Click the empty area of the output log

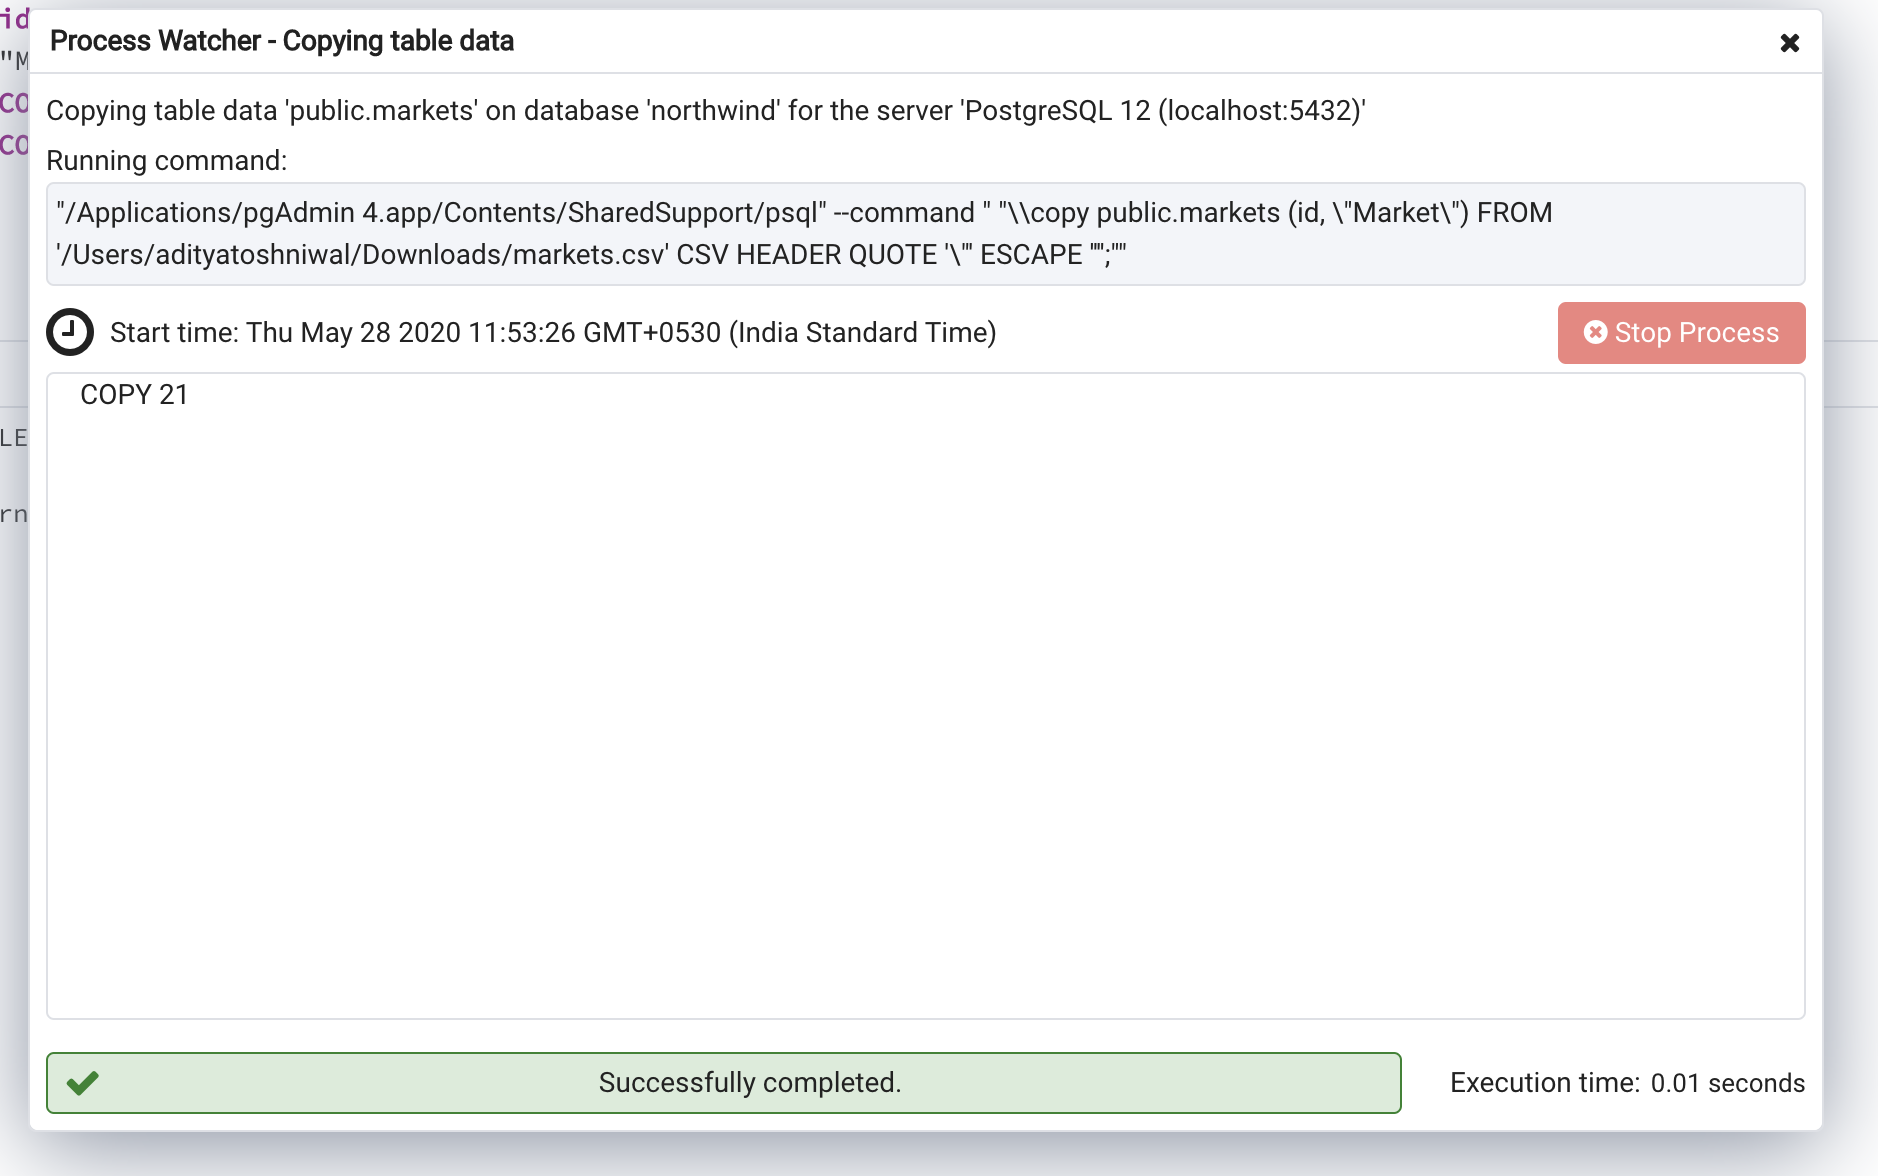tap(925, 700)
